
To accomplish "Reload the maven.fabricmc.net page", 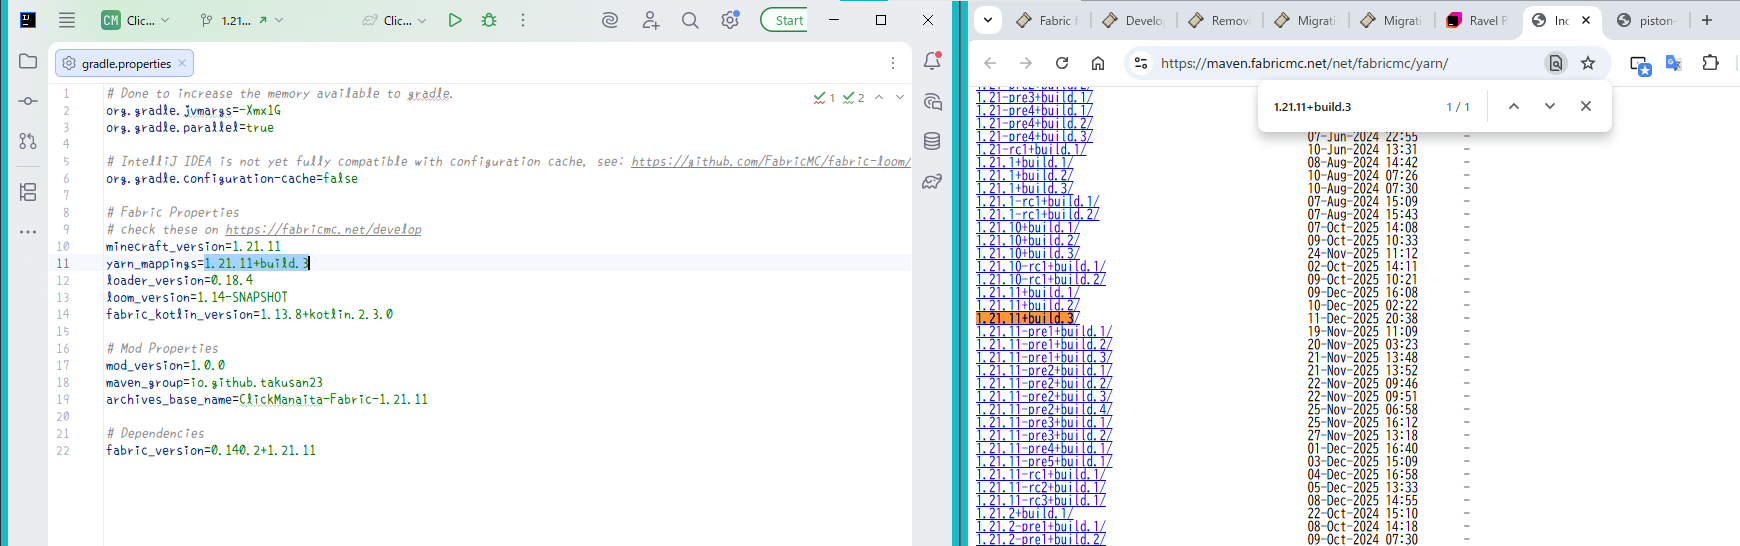I will 1062,63.
